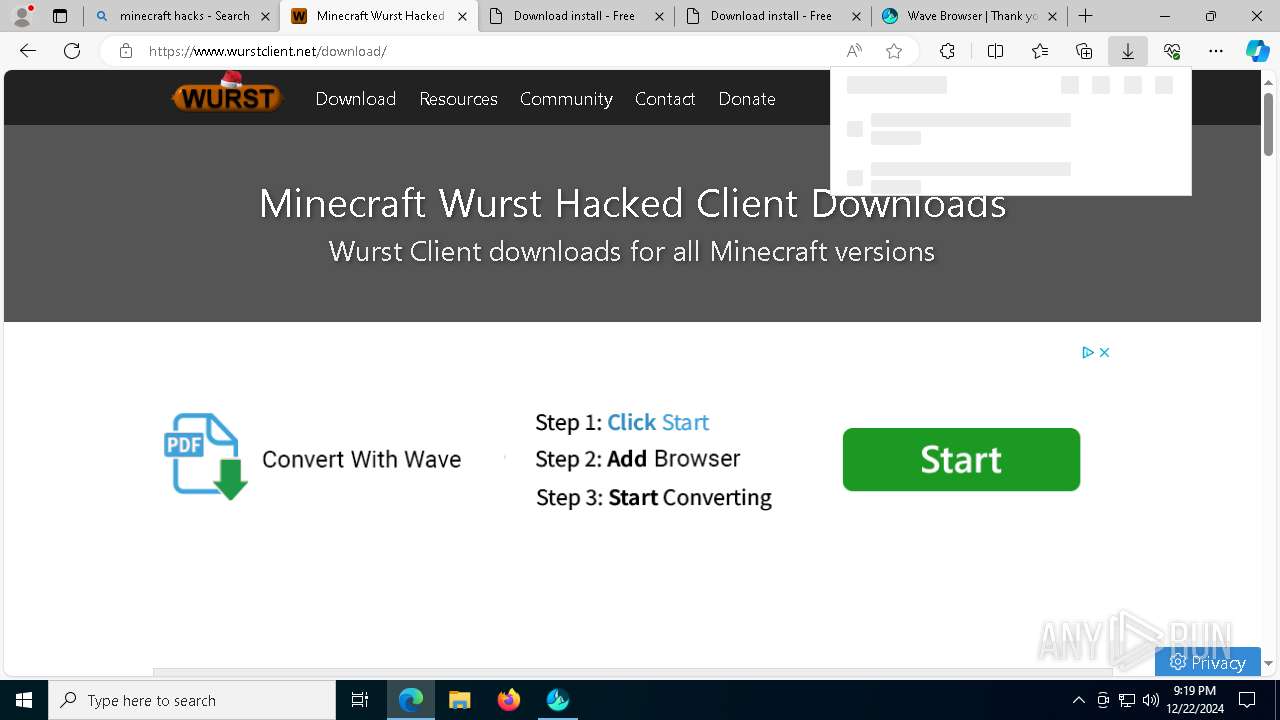Open the Donate page
The image size is (1280, 720).
747,98
